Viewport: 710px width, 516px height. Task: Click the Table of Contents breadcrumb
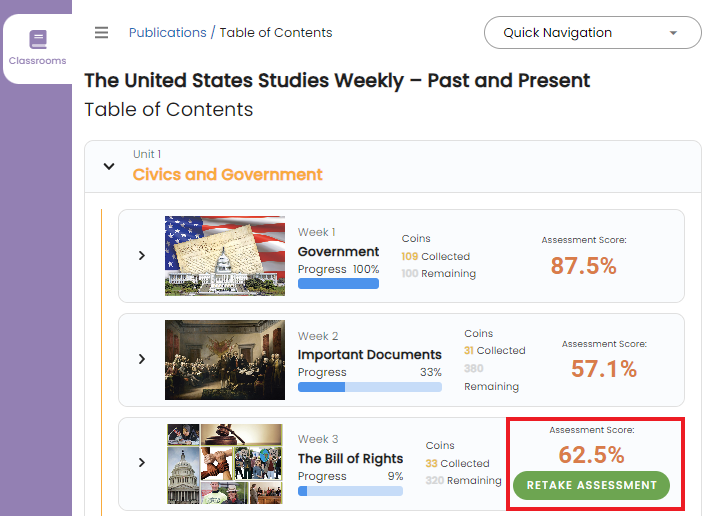pyautogui.click(x=276, y=32)
